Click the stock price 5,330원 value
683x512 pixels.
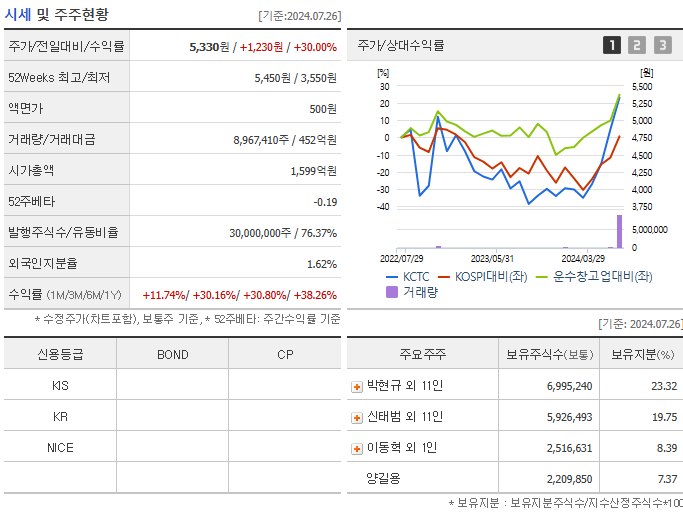209,47
